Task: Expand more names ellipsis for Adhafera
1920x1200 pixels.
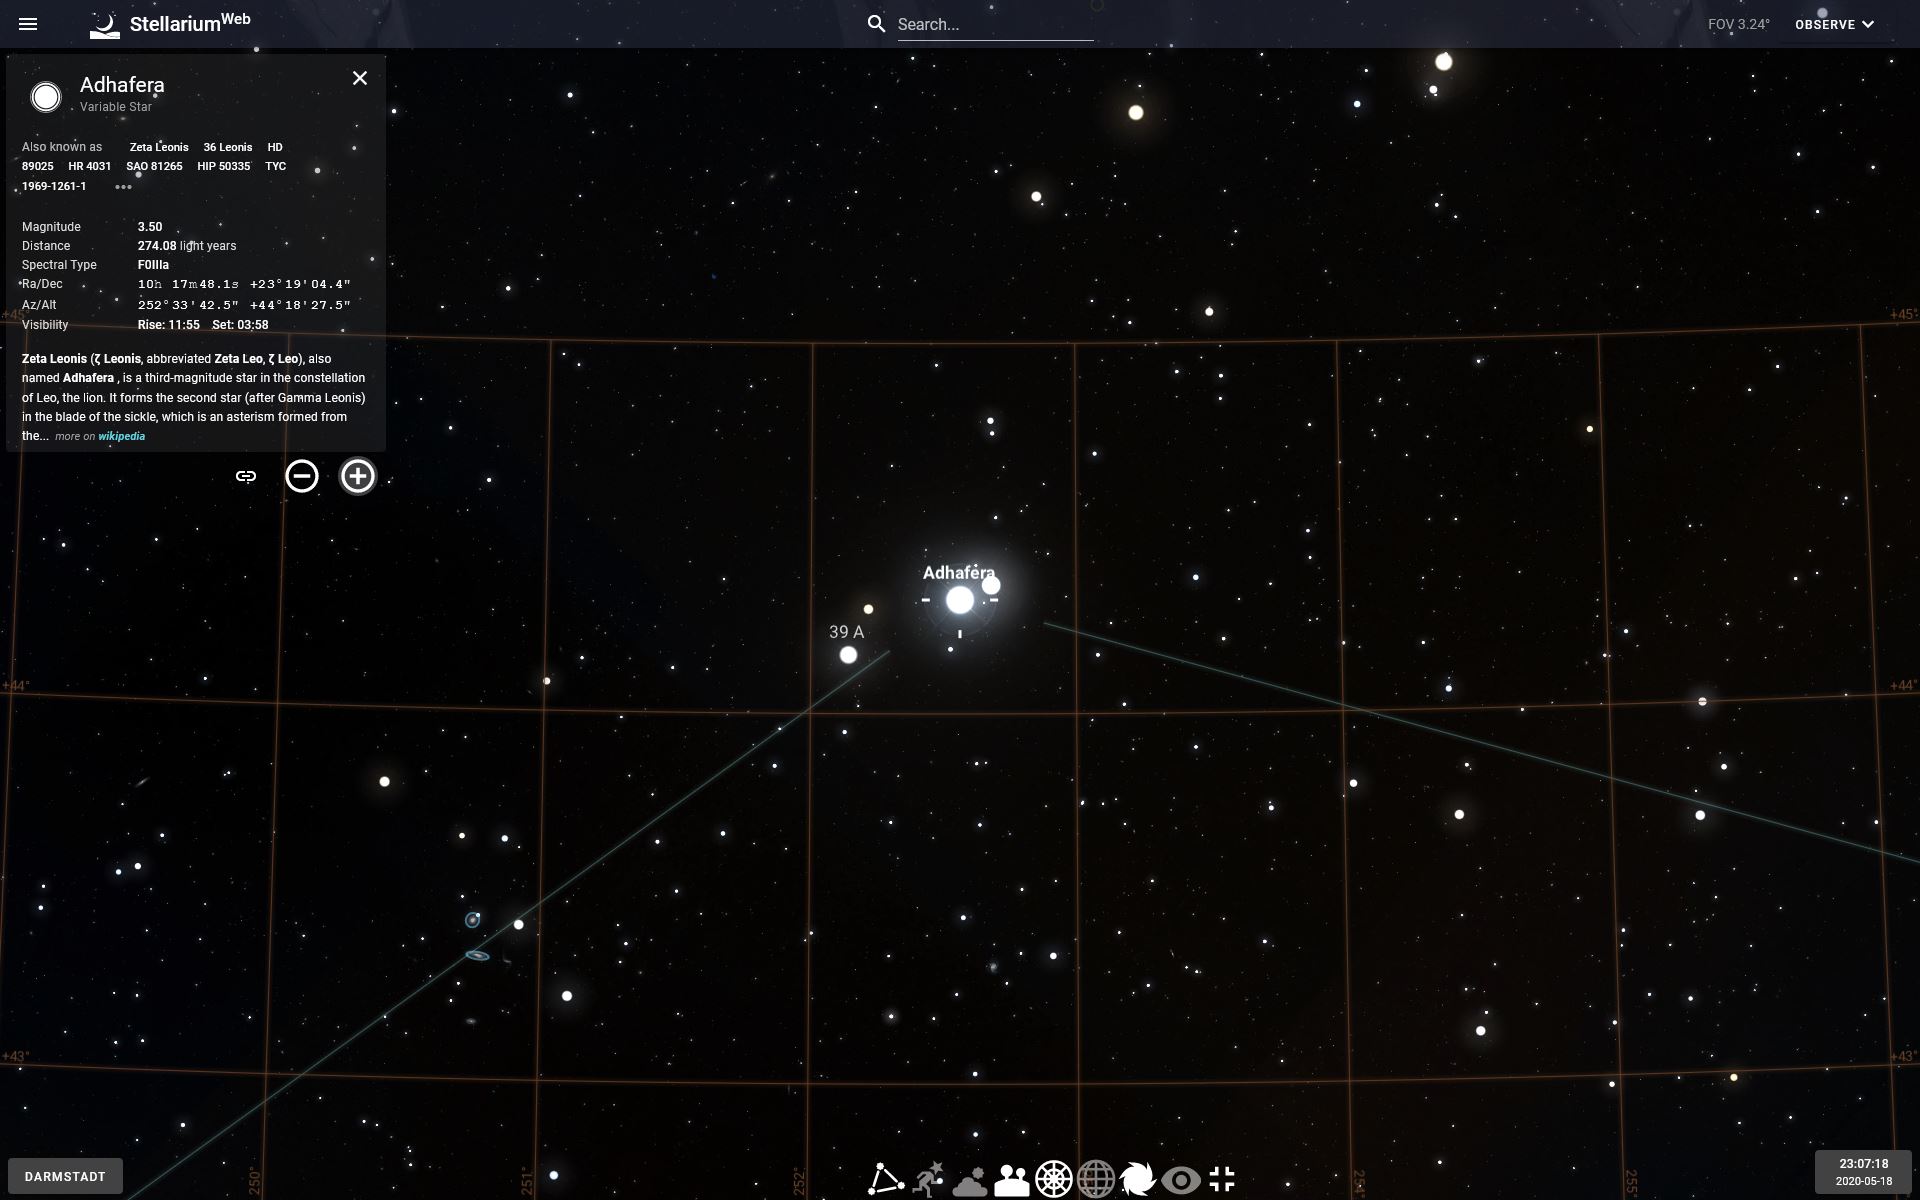Action: [123, 187]
